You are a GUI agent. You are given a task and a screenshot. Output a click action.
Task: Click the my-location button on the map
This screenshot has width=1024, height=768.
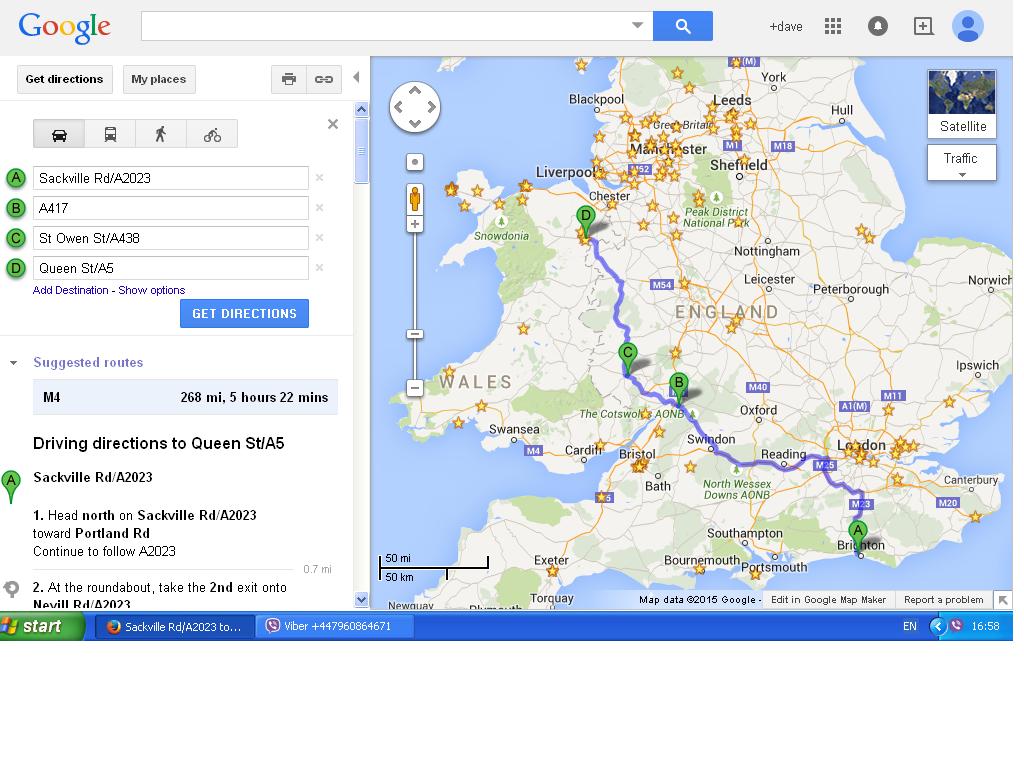click(415, 162)
